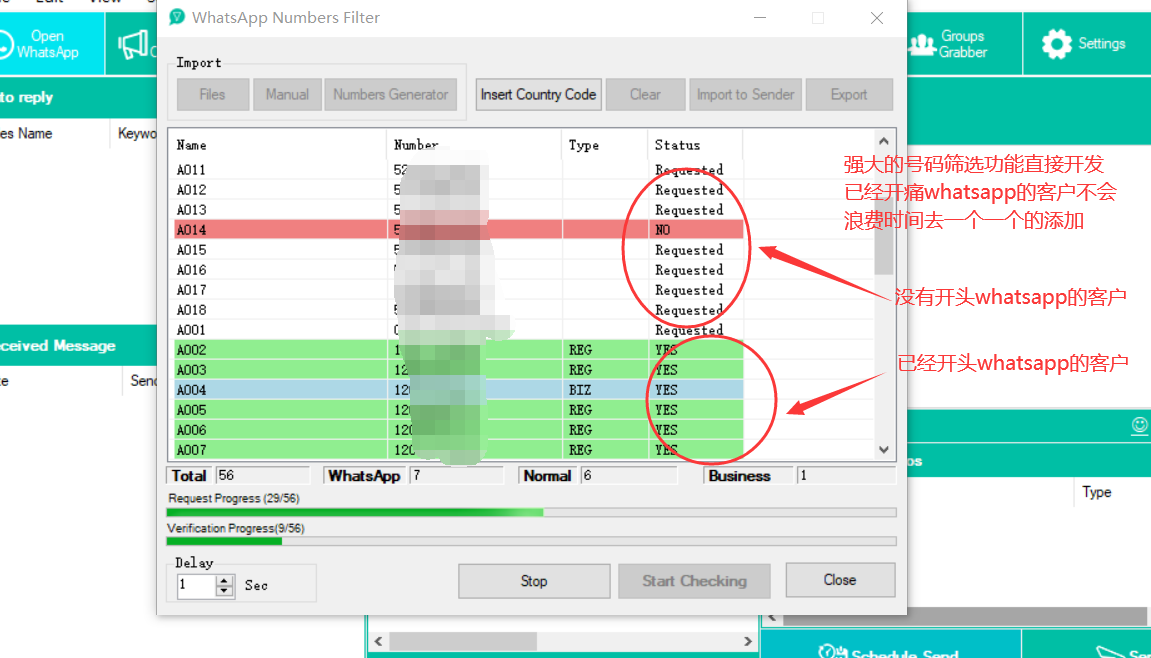Viewport: 1151px width, 658px height.
Task: Stop the number checking process
Action: coord(534,581)
